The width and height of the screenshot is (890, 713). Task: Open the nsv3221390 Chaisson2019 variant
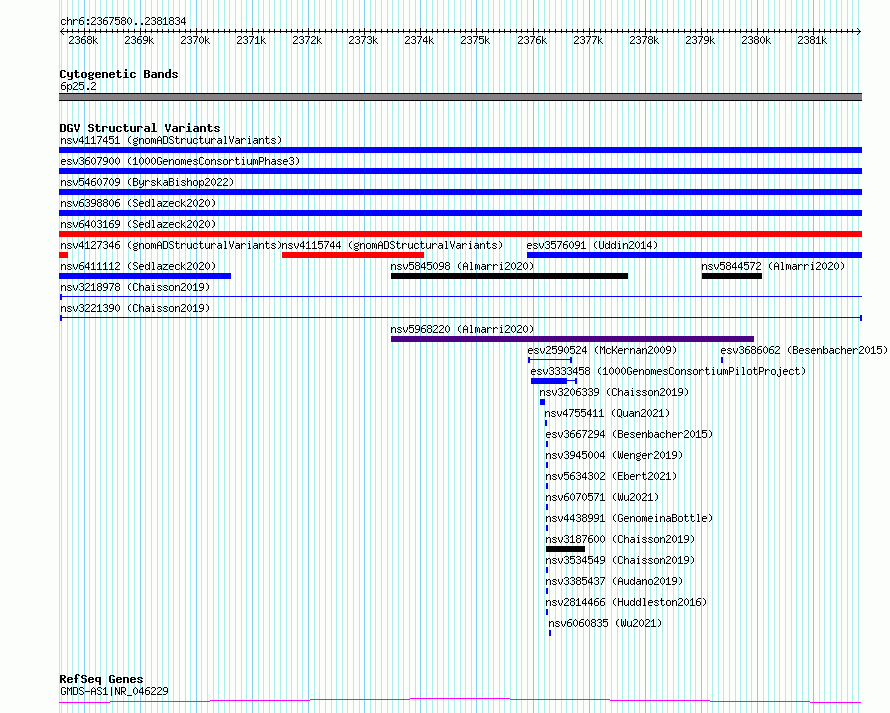pyautogui.click(x=135, y=308)
